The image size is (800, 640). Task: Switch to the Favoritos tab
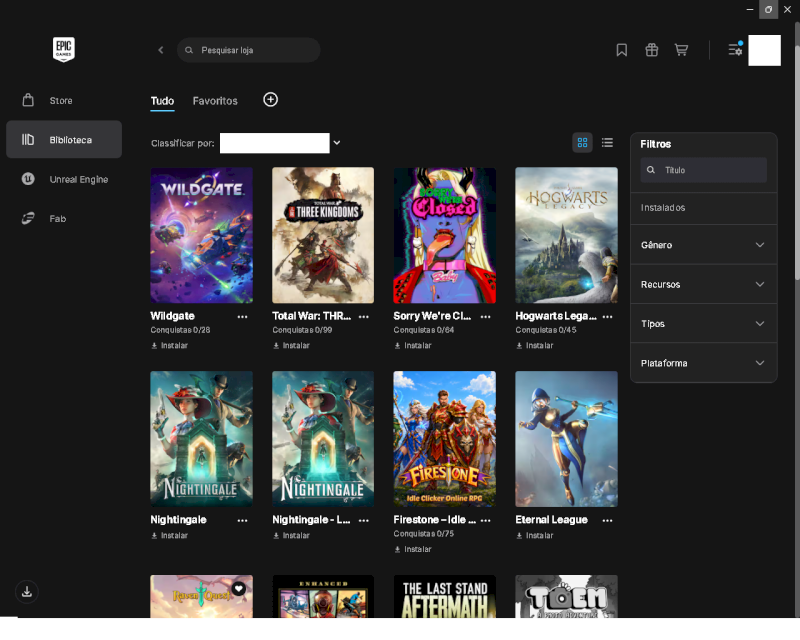point(215,101)
